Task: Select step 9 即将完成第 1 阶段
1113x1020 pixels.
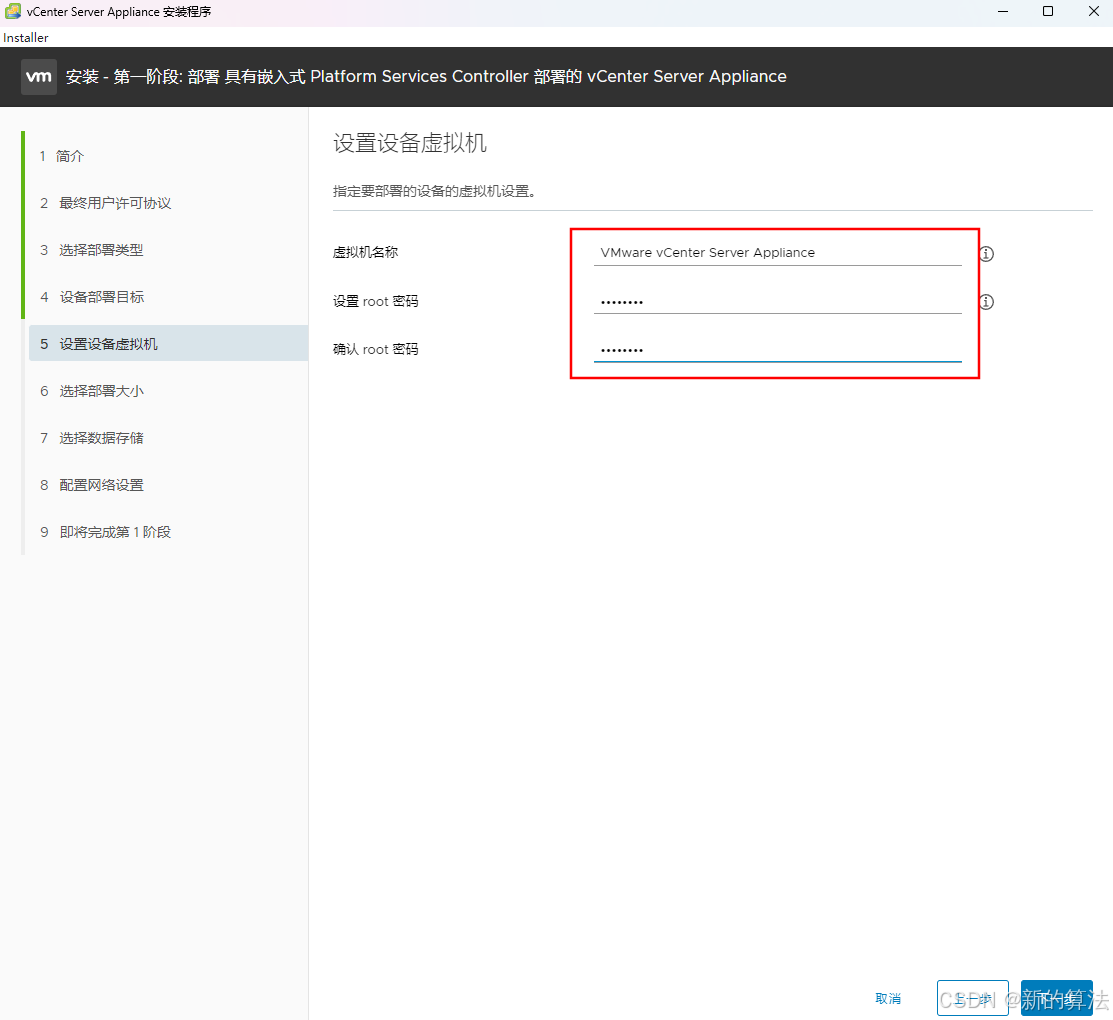Action: point(106,532)
